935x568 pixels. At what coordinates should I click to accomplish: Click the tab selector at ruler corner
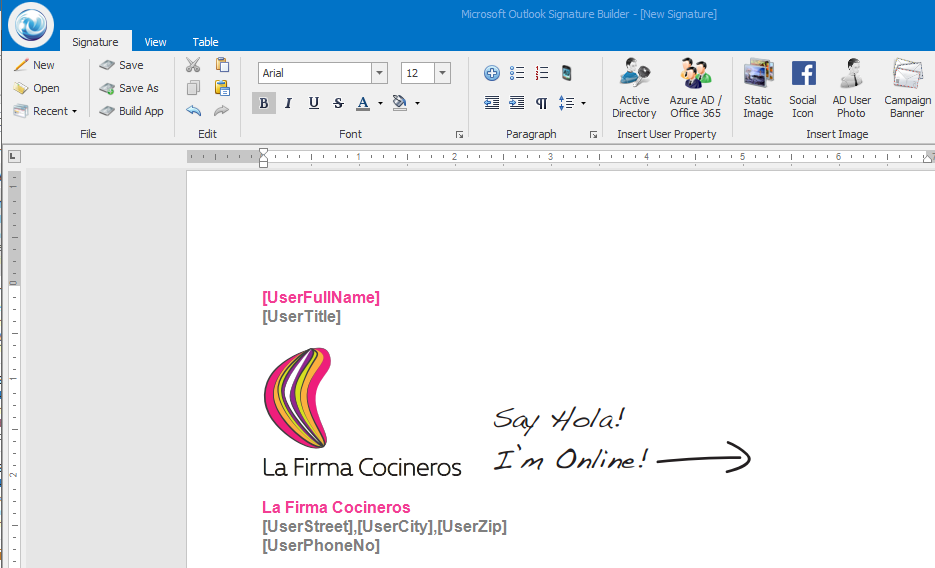[14, 157]
